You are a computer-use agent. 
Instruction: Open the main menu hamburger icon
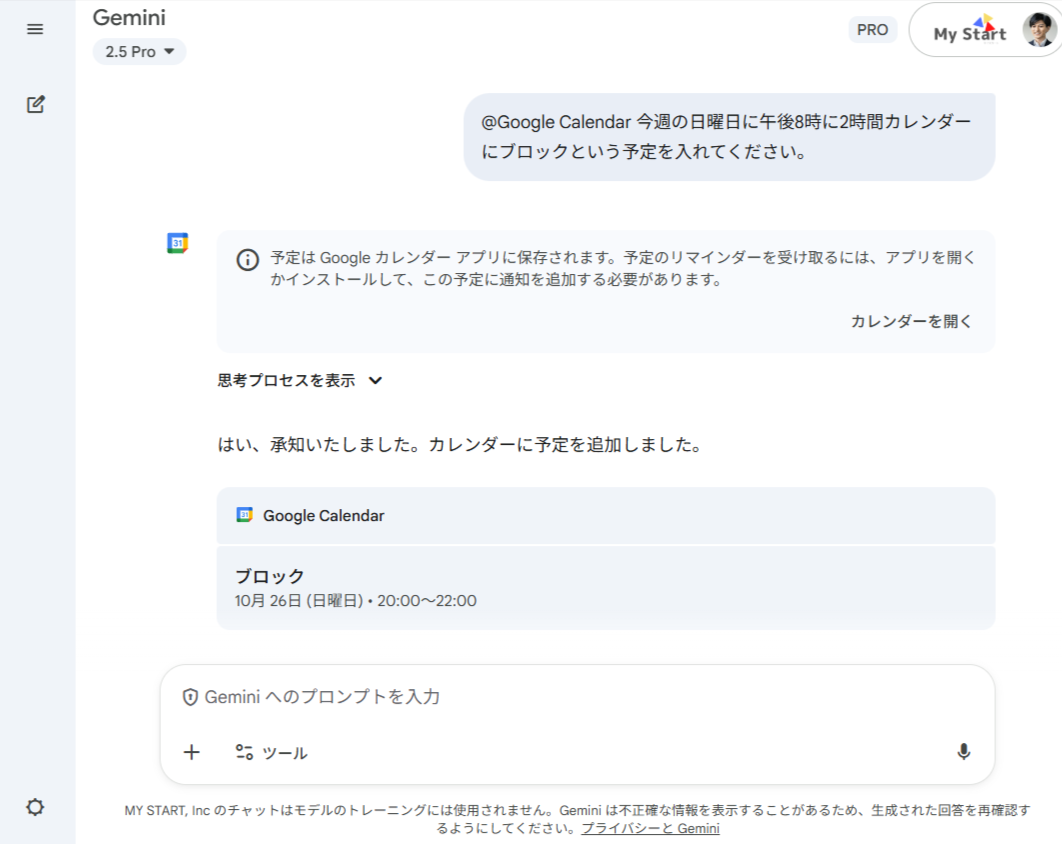point(35,29)
